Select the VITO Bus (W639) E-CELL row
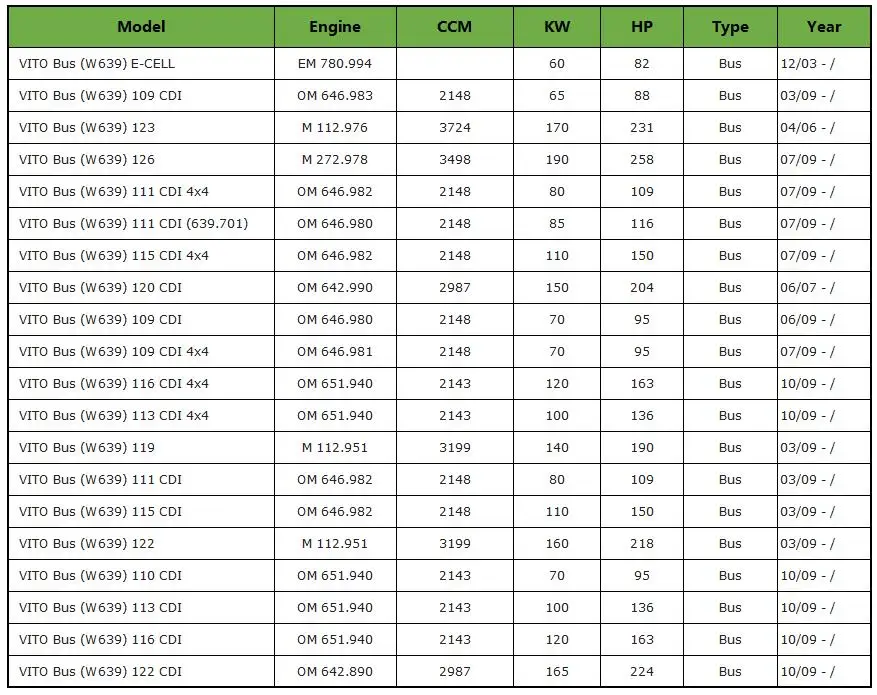The height and width of the screenshot is (695, 877). (x=439, y=64)
